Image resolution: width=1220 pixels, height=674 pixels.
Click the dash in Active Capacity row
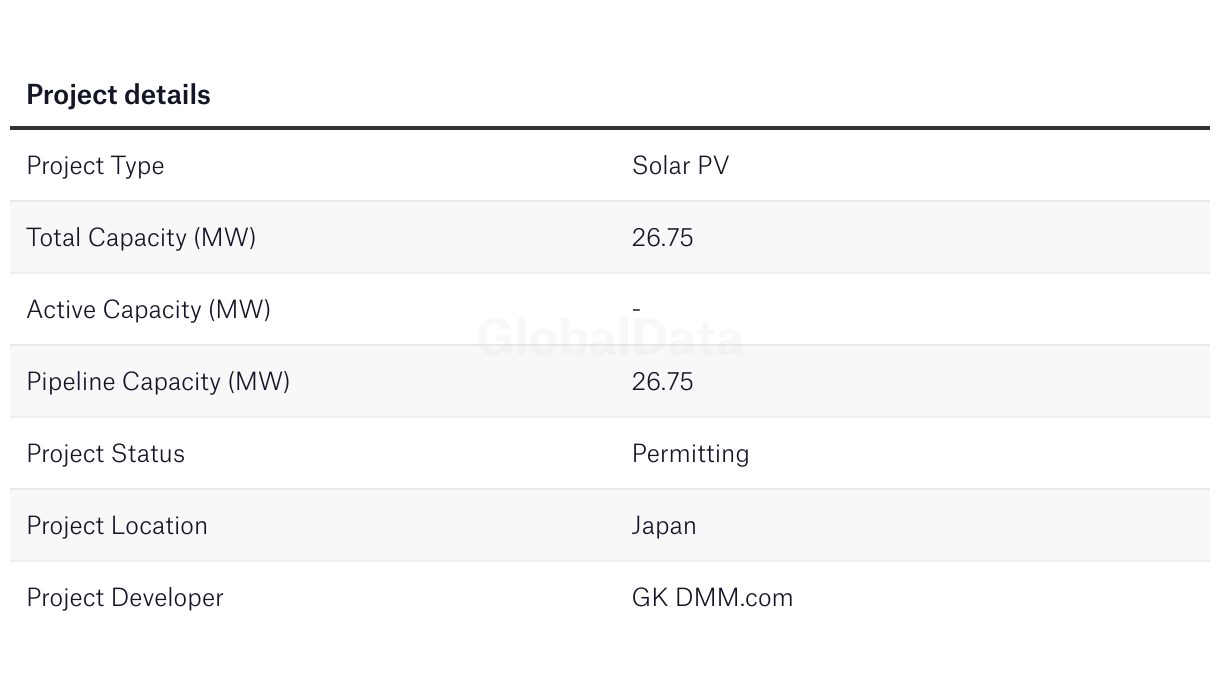pos(636,310)
